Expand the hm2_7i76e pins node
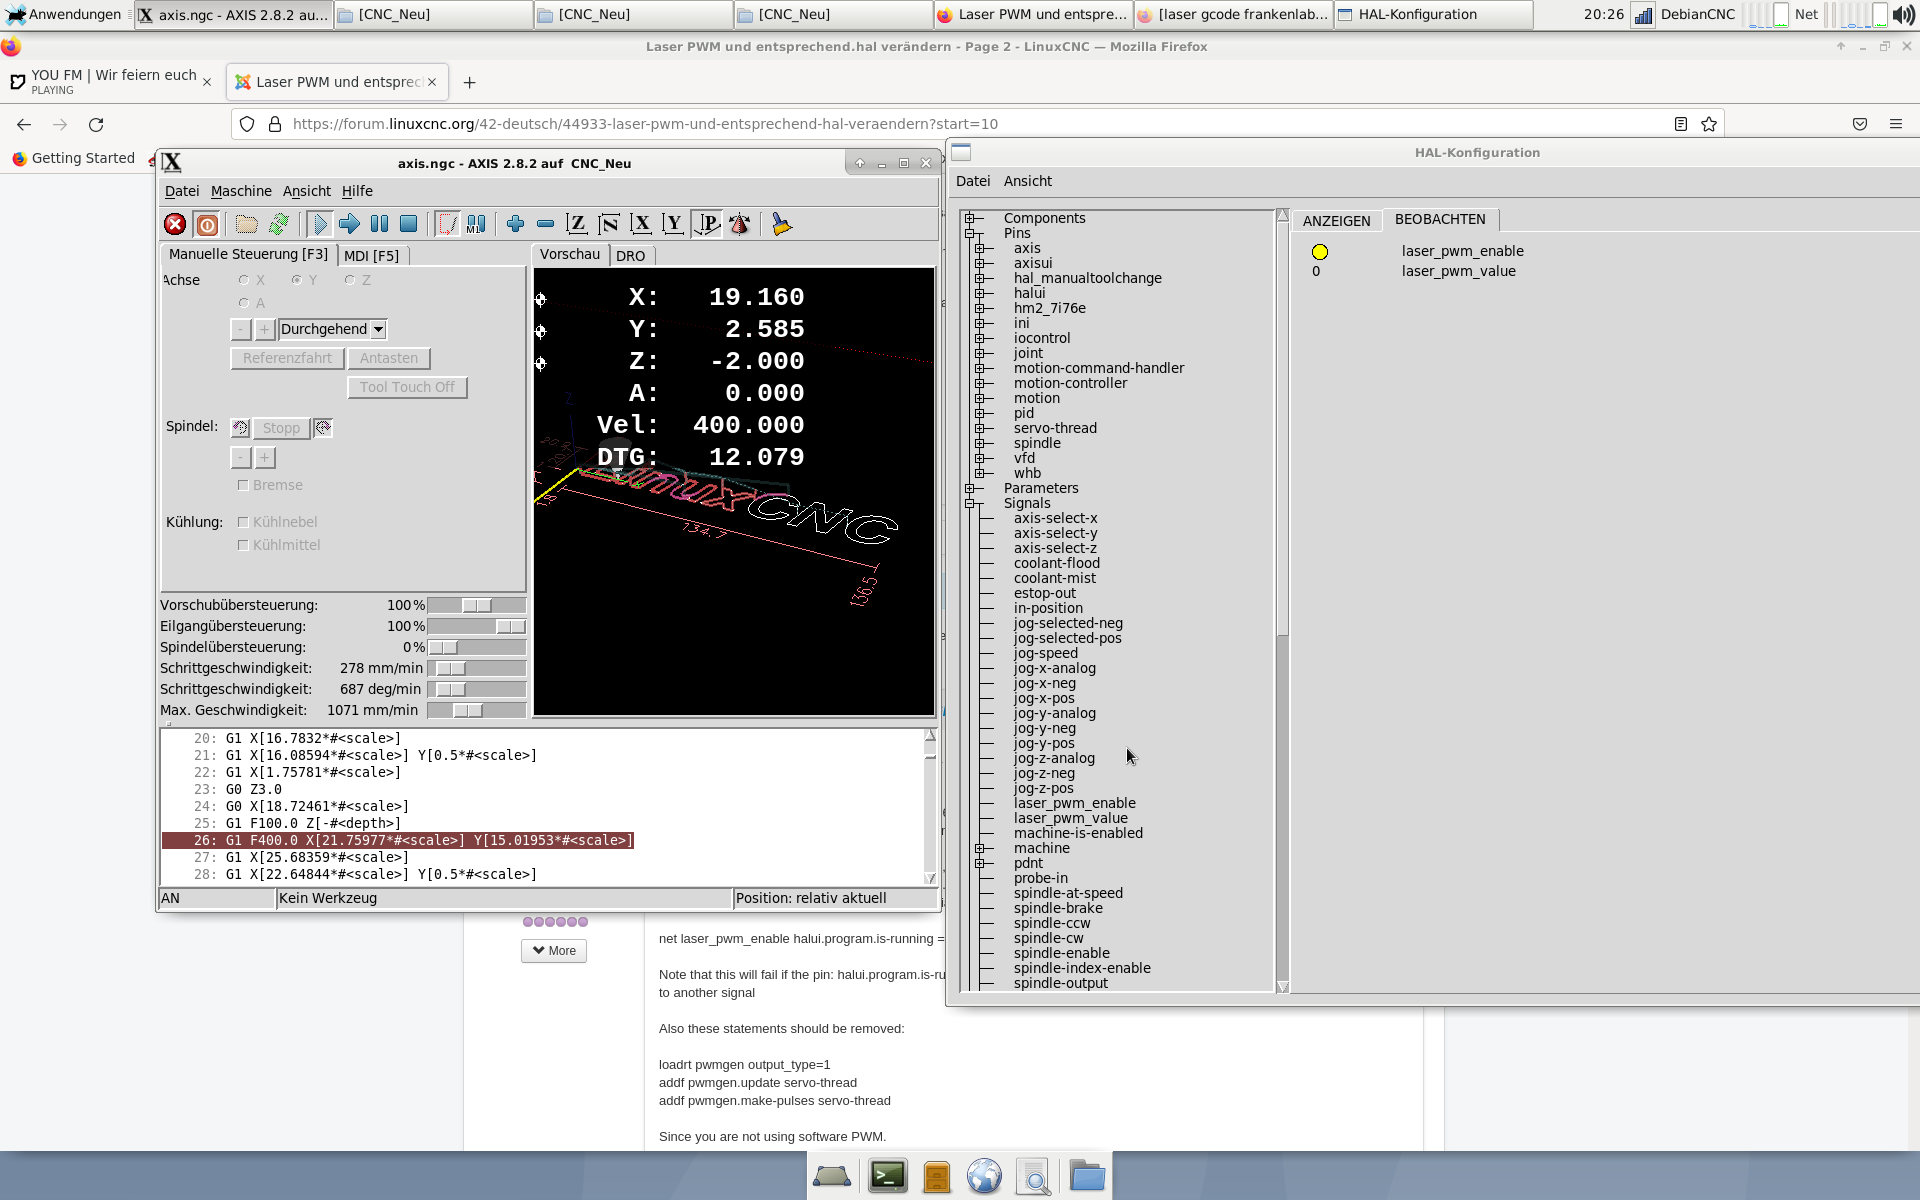The width and height of the screenshot is (1920, 1200). click(x=980, y=308)
